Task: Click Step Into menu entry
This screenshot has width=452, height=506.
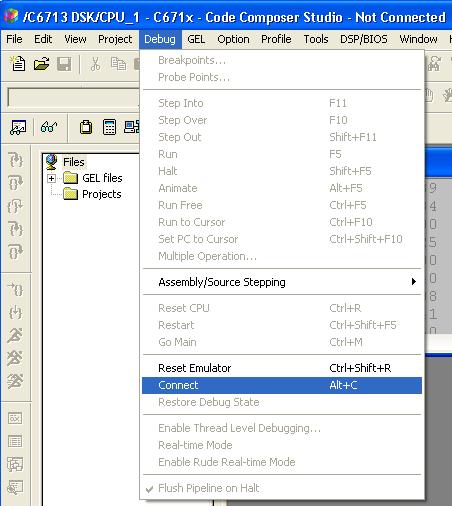Action: pyautogui.click(x=282, y=103)
